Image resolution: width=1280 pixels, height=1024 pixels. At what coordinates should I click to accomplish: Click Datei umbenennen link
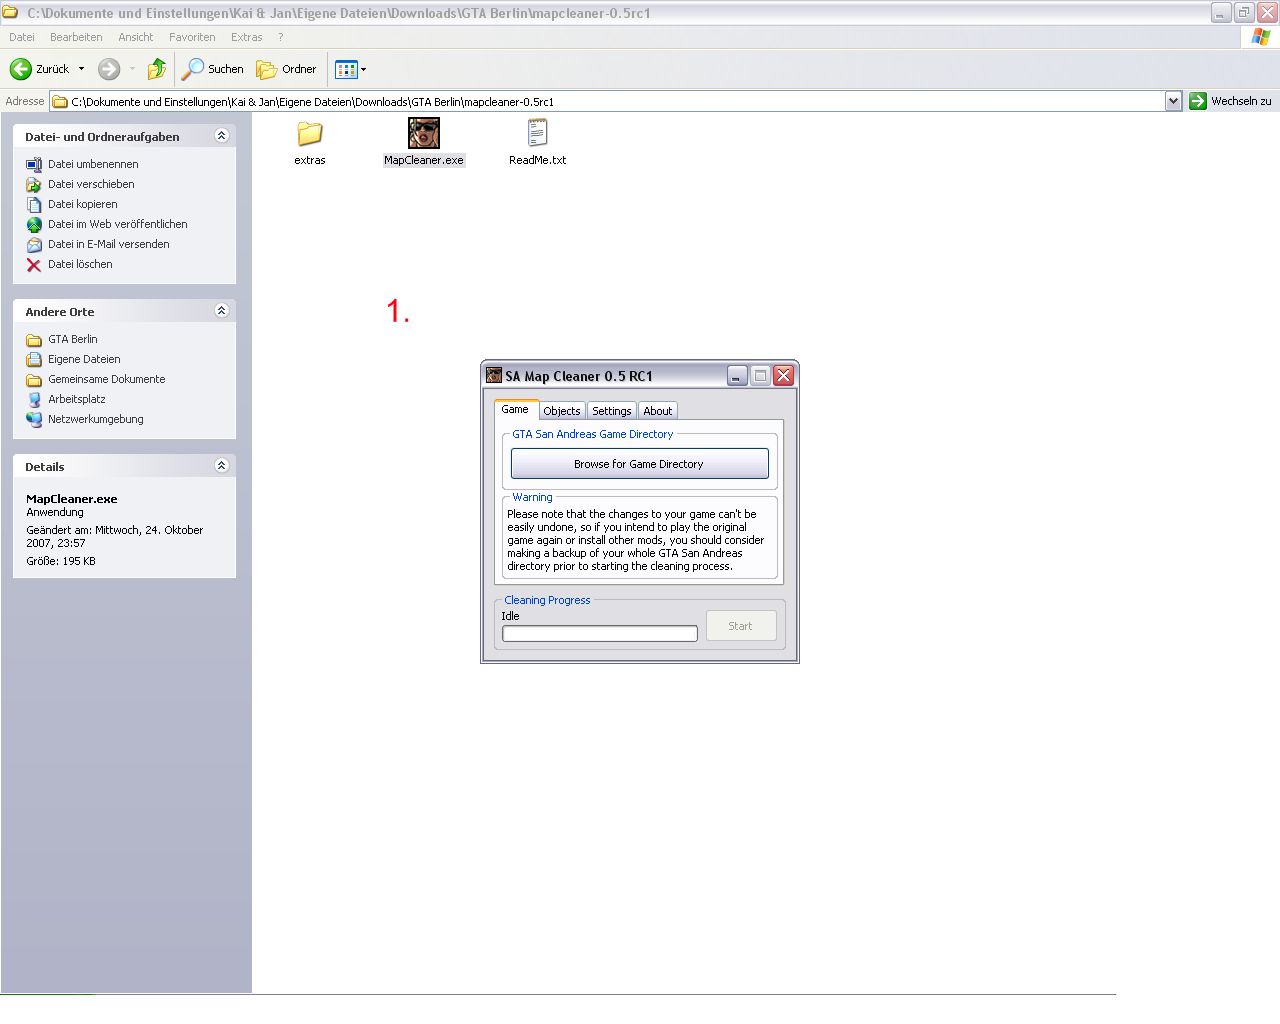[93, 164]
